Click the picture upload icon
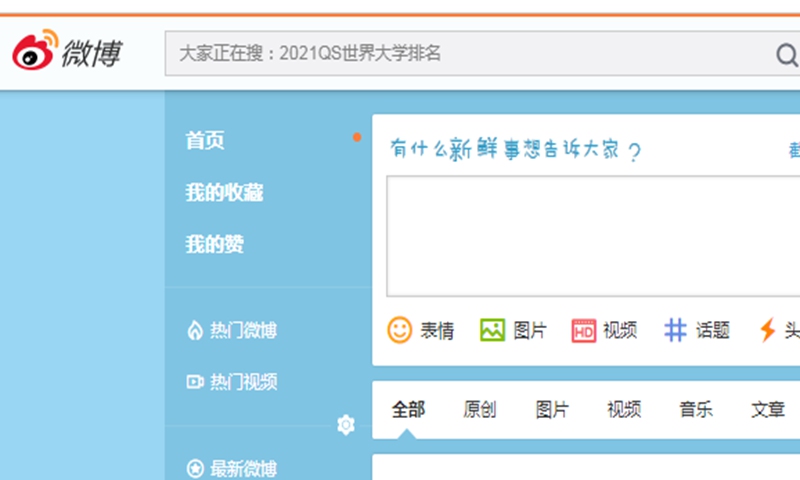The image size is (800, 480). pos(492,330)
